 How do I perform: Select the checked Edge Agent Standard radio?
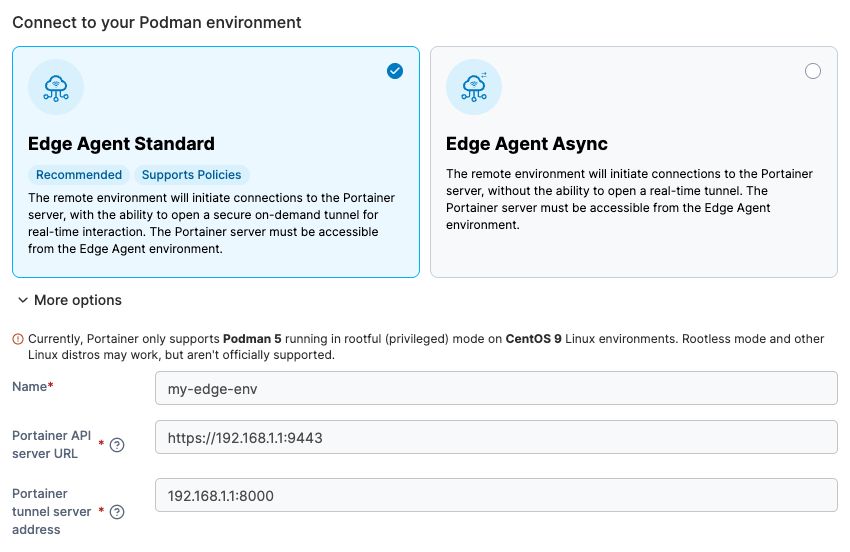click(x=395, y=71)
